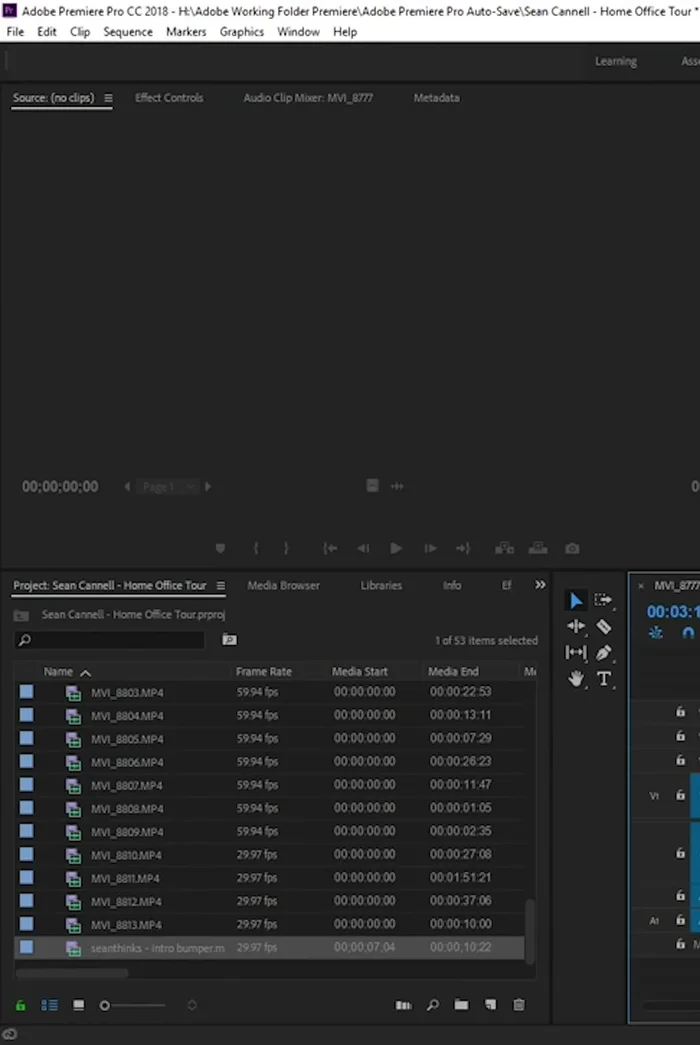Toggle V1 source patch button

pyautogui.click(x=654, y=796)
